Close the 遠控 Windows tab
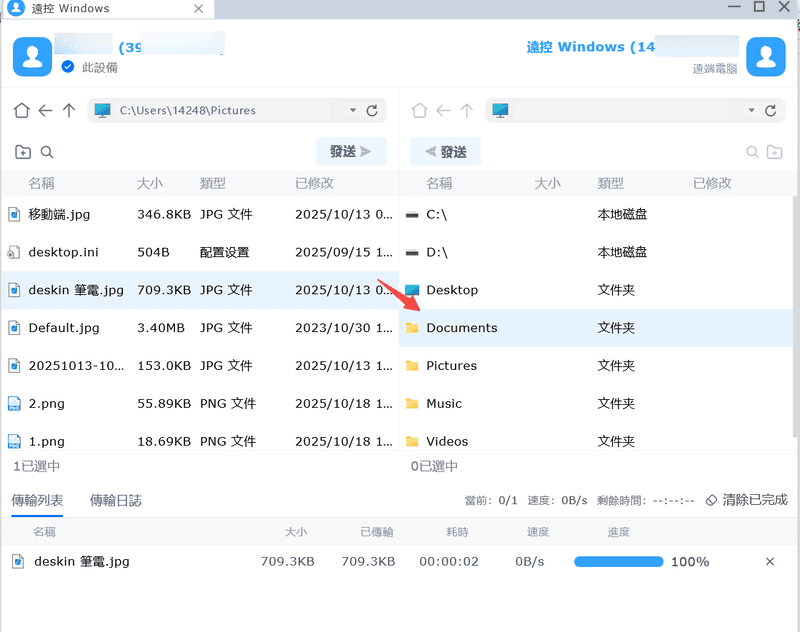Viewport: 800px width, 632px height. (x=198, y=9)
